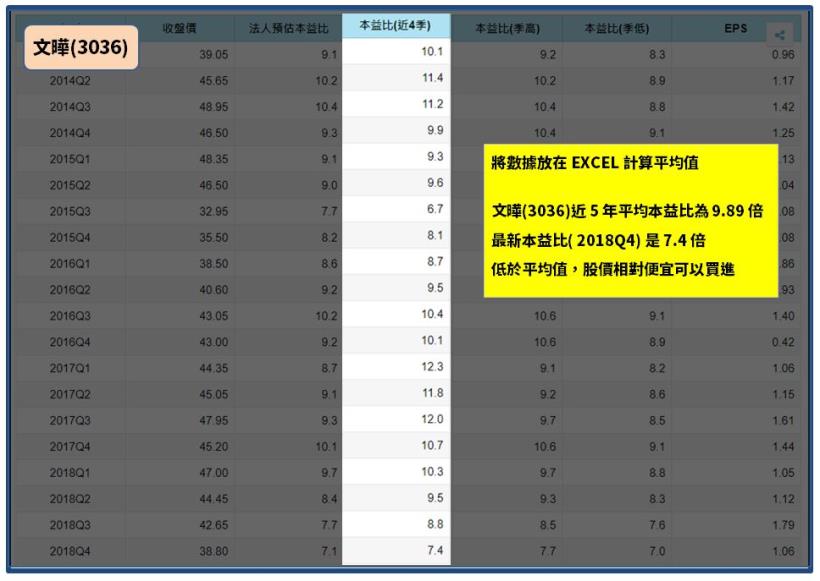Select the EPS column header
Image resolution: width=820 pixels, height=581 pixels.
point(735,28)
